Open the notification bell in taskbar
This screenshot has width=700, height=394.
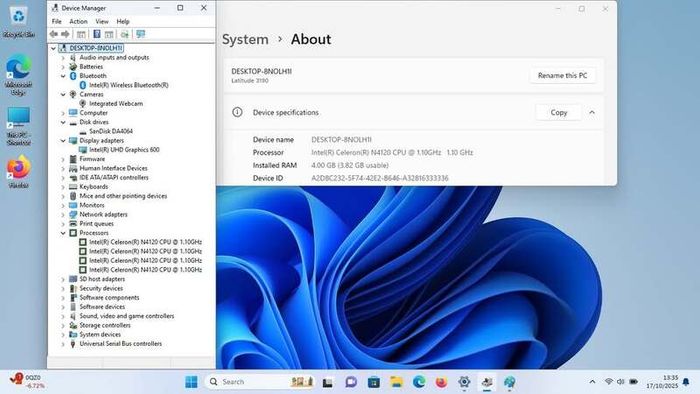tap(686, 382)
